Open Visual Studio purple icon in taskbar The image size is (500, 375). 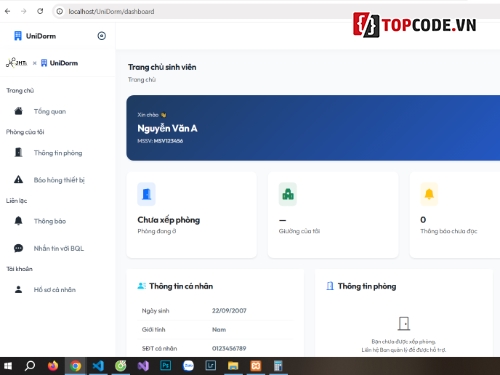pos(143,366)
